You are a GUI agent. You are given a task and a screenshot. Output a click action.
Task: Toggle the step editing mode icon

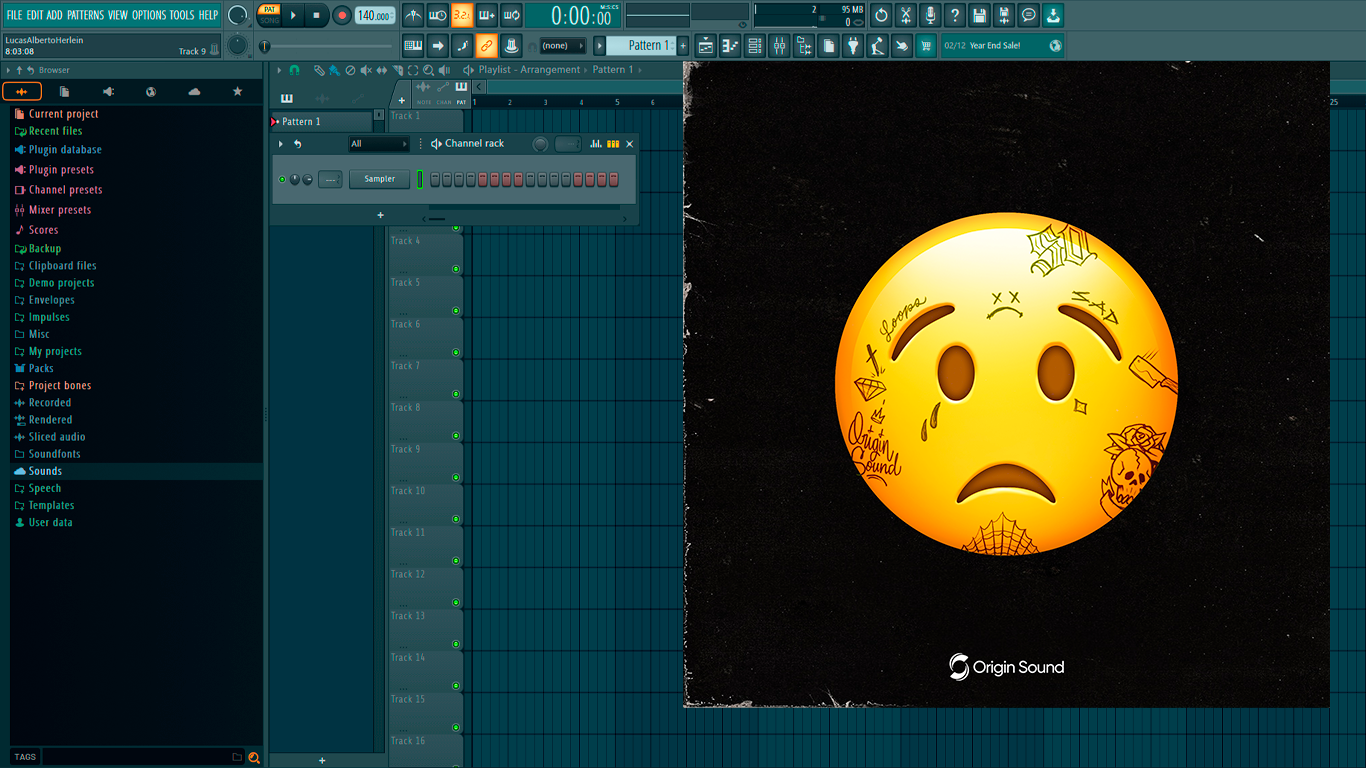(x=462, y=45)
